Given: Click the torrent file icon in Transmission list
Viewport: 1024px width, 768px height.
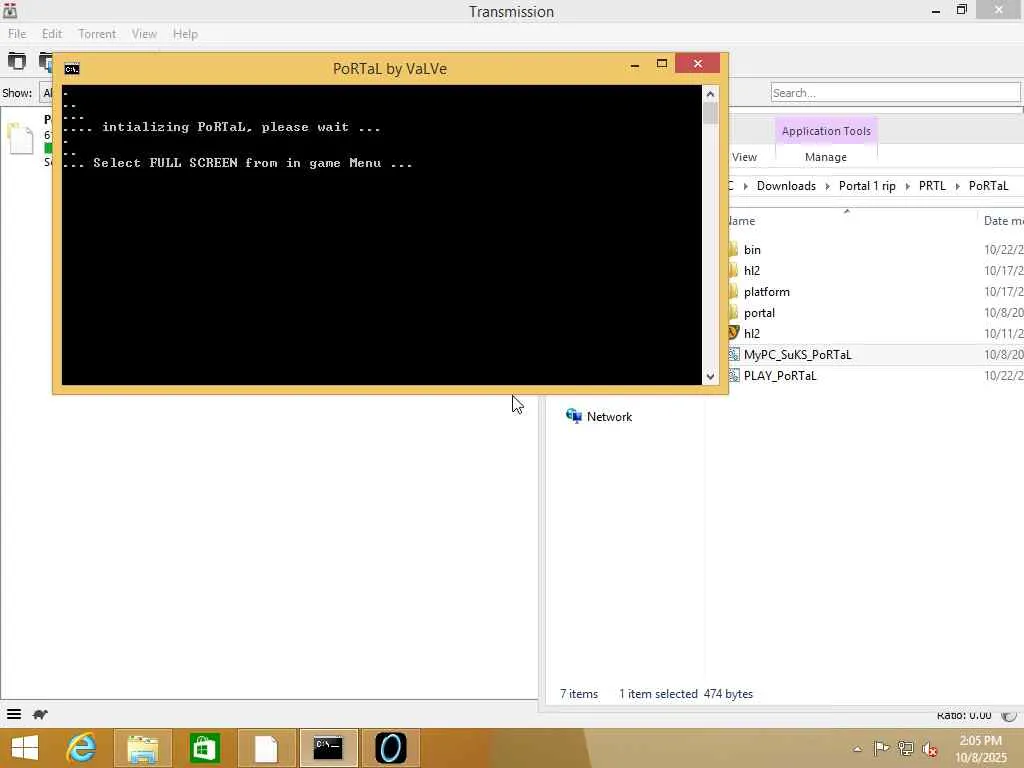Looking at the screenshot, I should (20, 138).
